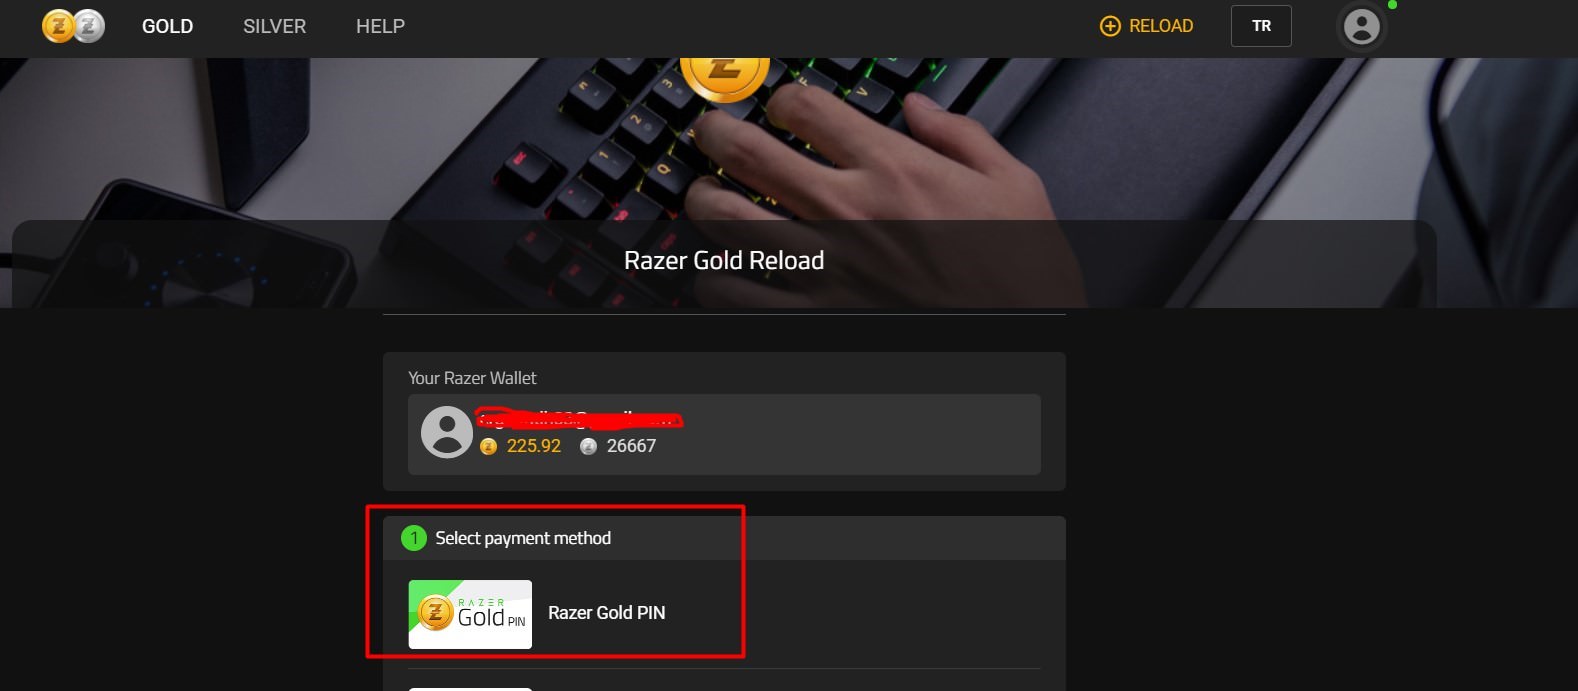
Task: Open the SILVER menu item
Action: click(274, 26)
